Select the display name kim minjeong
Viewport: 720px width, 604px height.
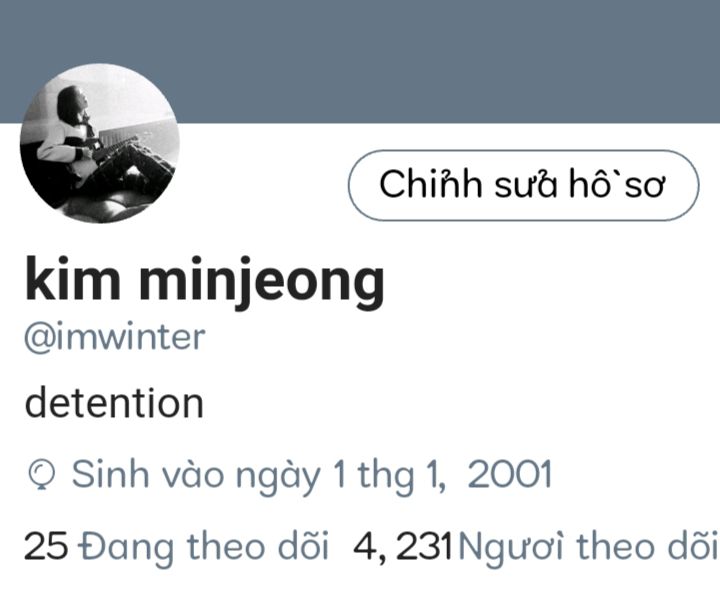click(205, 281)
